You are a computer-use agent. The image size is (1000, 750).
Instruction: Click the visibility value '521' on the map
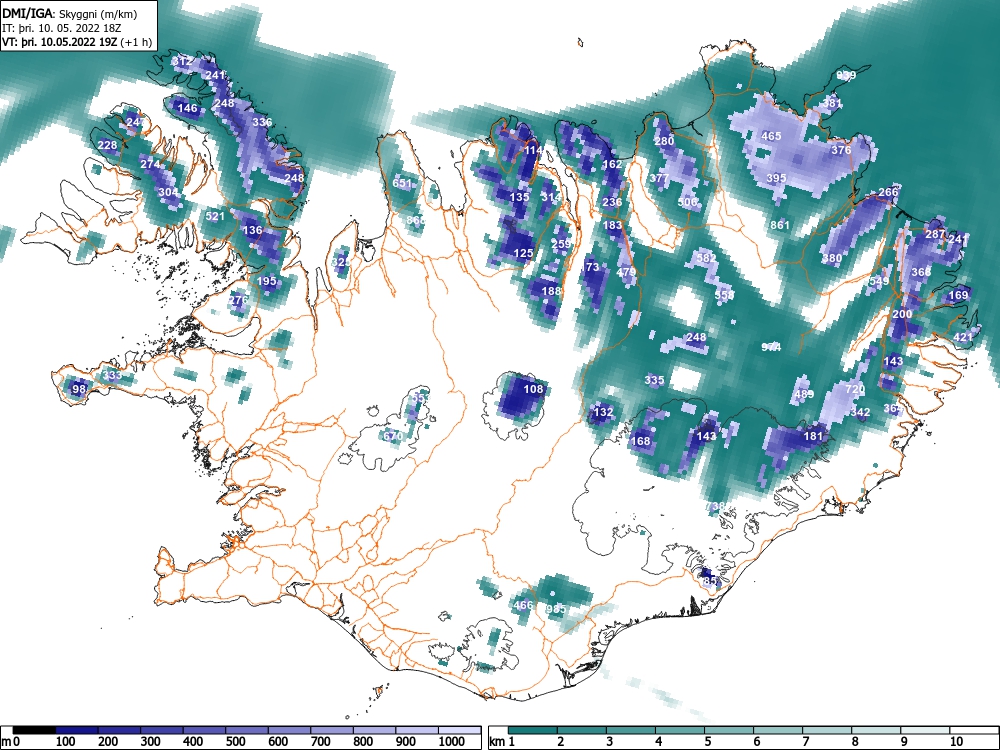(x=215, y=216)
